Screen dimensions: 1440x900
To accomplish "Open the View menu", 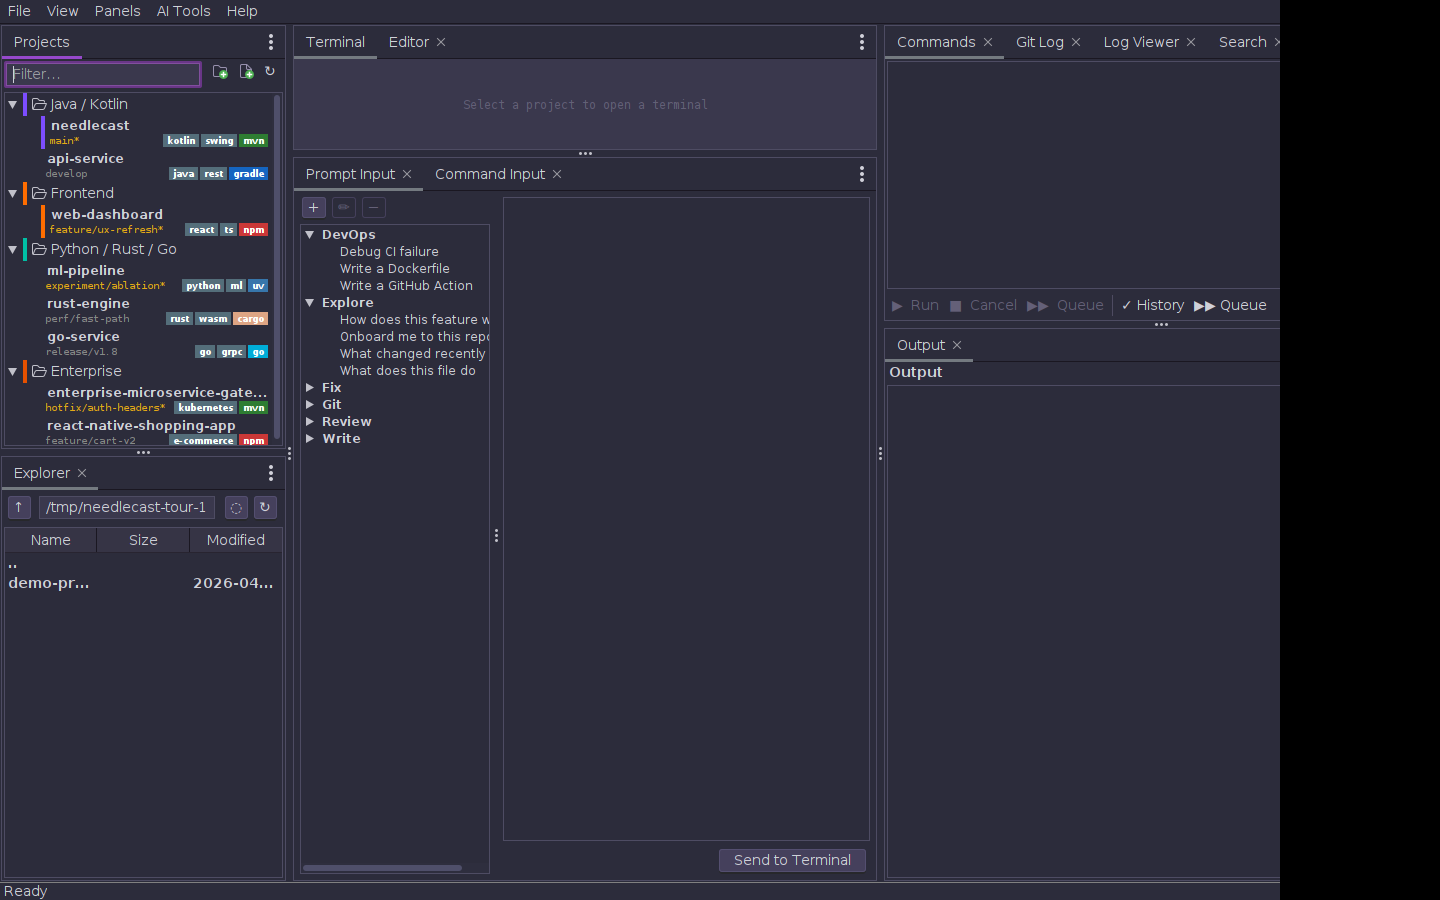I will (x=62, y=11).
